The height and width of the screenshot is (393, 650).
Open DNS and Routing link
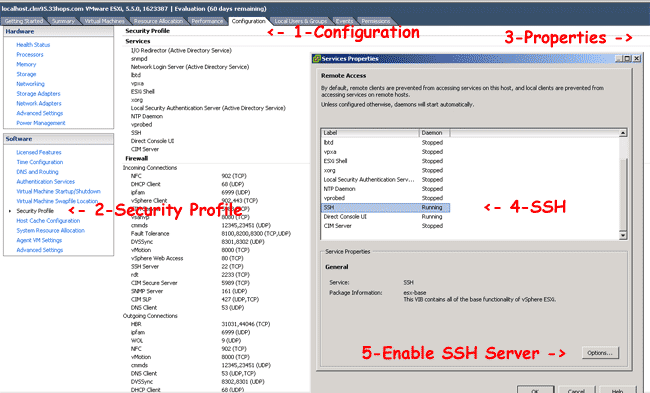pyautogui.click(x=37, y=172)
